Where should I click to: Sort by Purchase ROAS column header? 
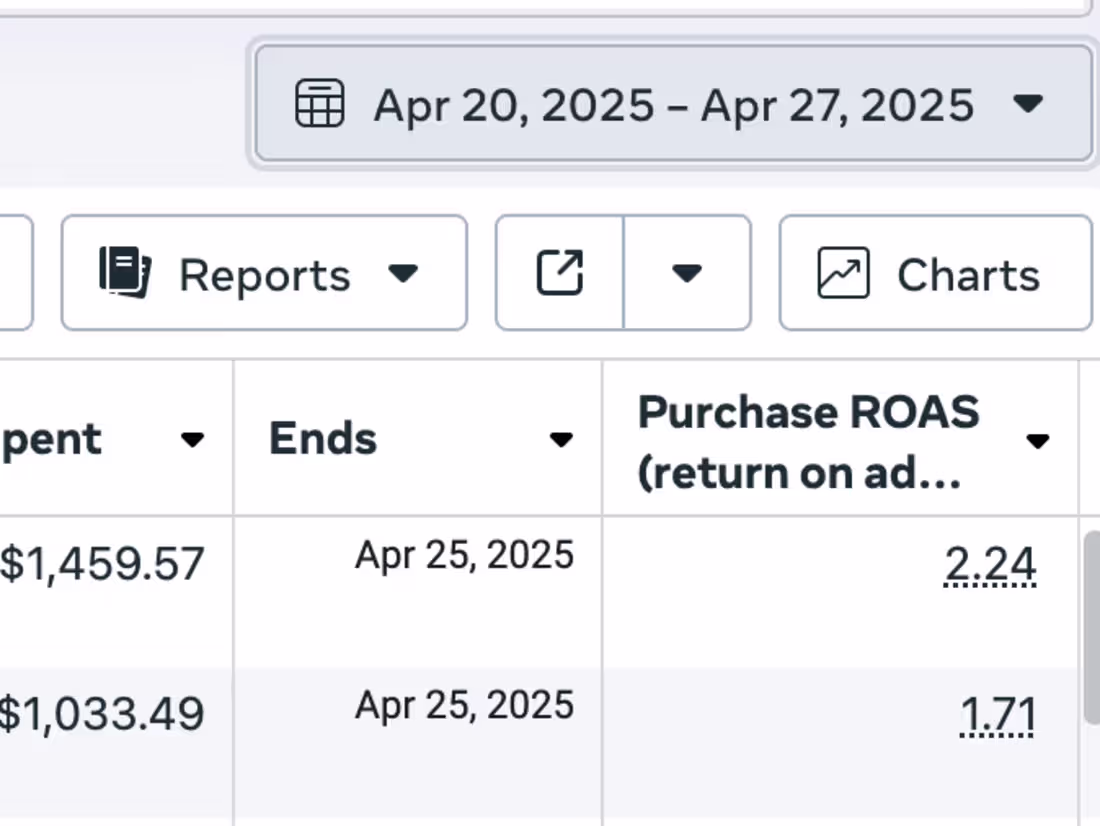pyautogui.click(x=808, y=442)
